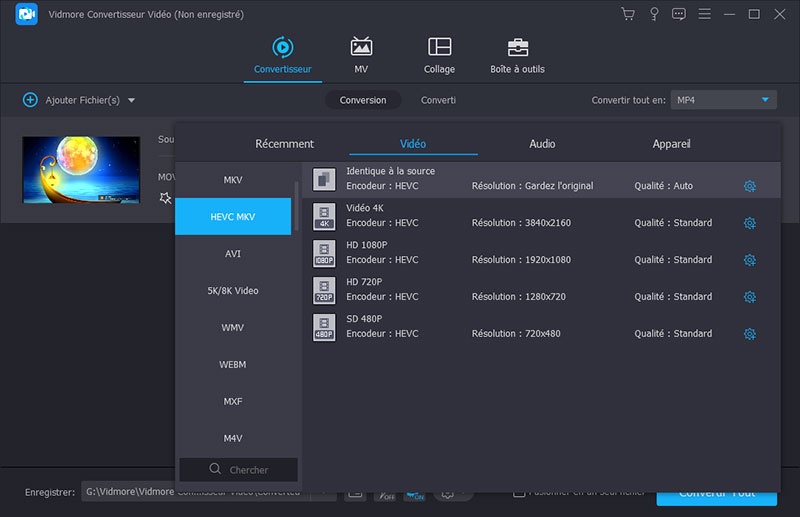Open settings gear for Vidéo 4K preset
The height and width of the screenshot is (517, 800).
(749, 223)
